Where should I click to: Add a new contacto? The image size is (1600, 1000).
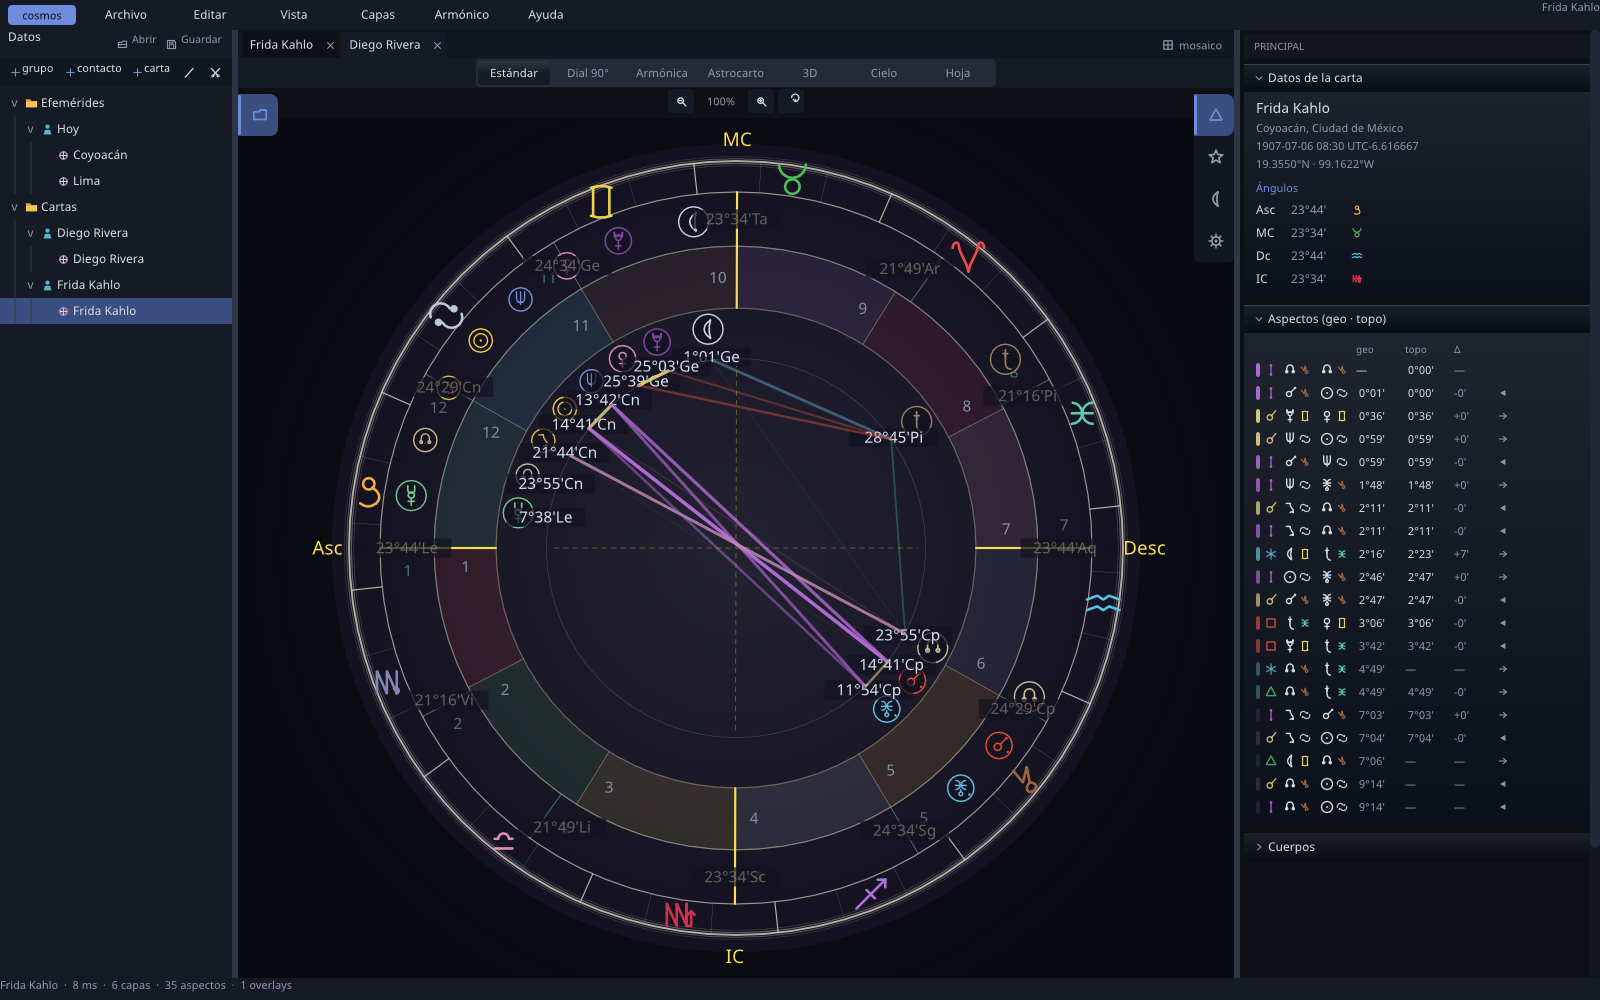tap(93, 69)
